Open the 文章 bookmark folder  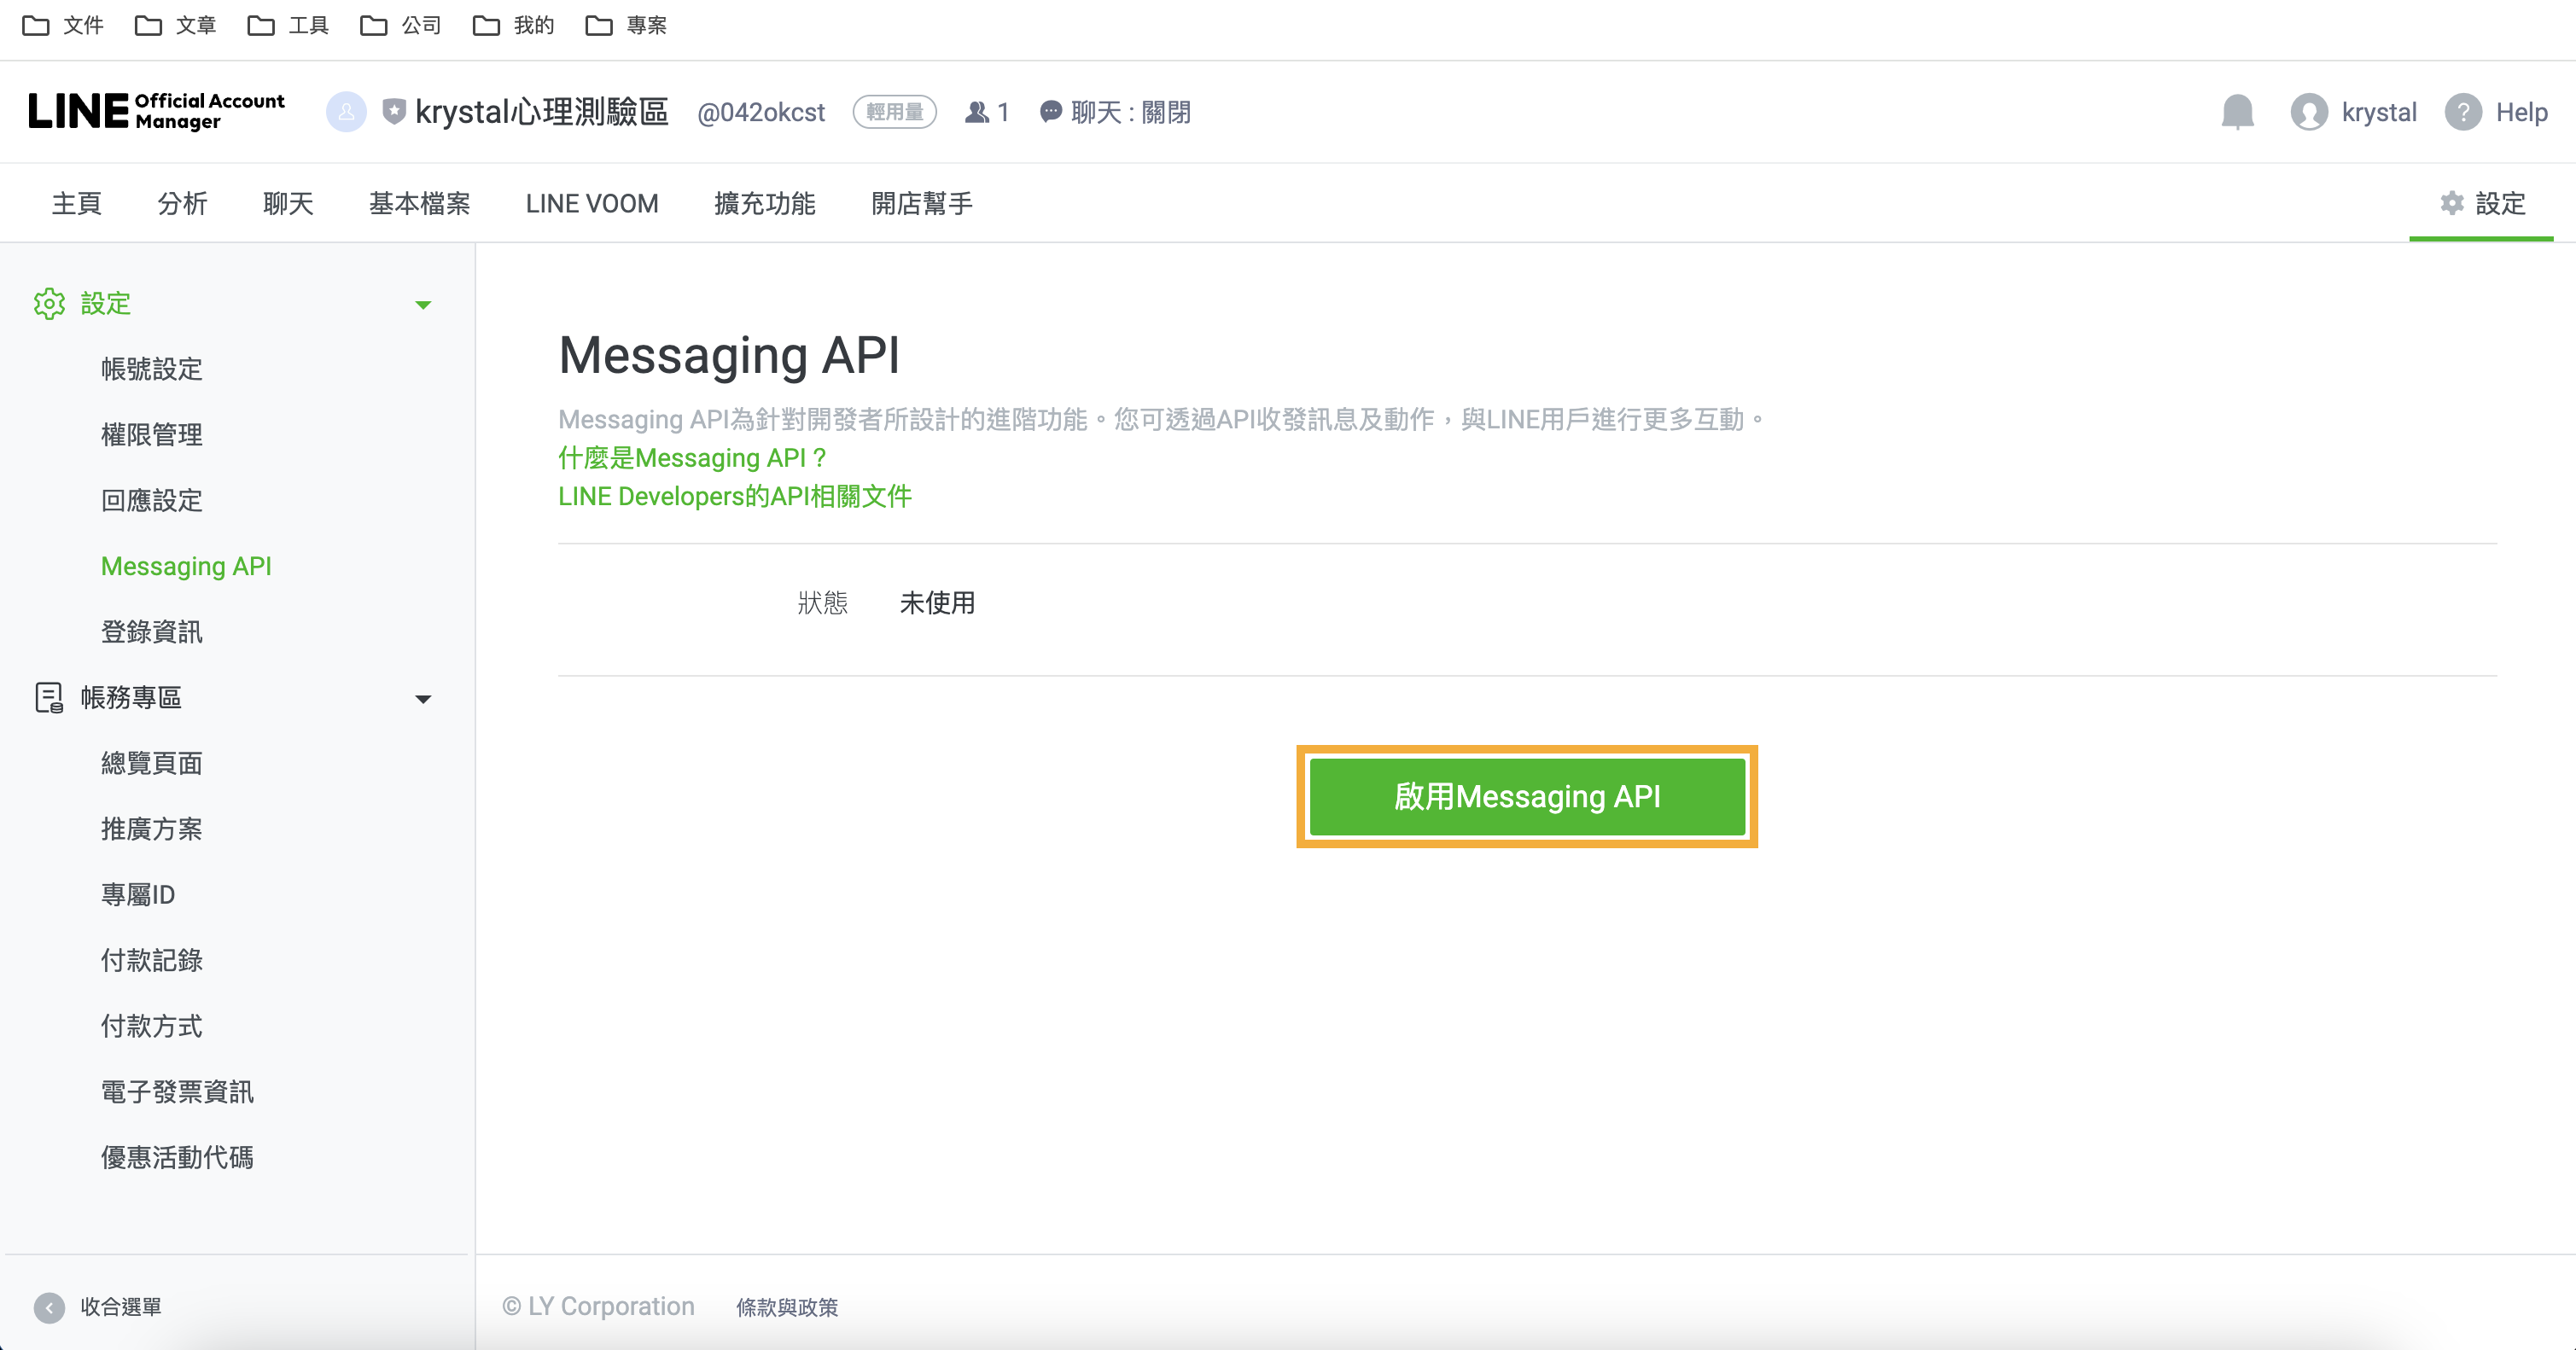176,25
